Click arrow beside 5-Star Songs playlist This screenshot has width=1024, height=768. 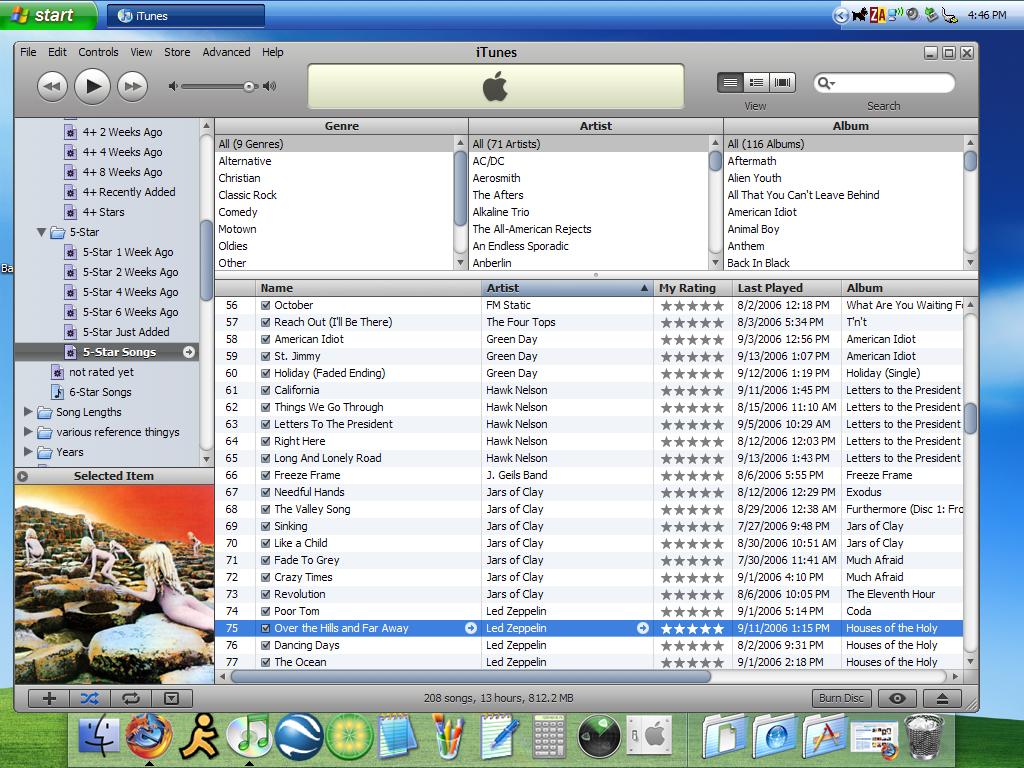click(189, 352)
